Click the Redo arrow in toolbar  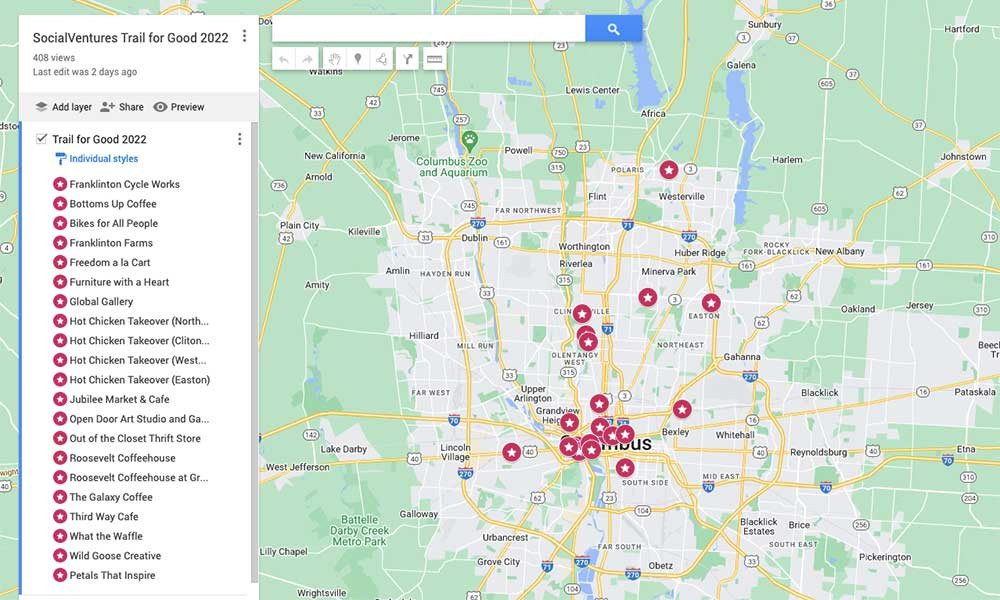[x=307, y=59]
